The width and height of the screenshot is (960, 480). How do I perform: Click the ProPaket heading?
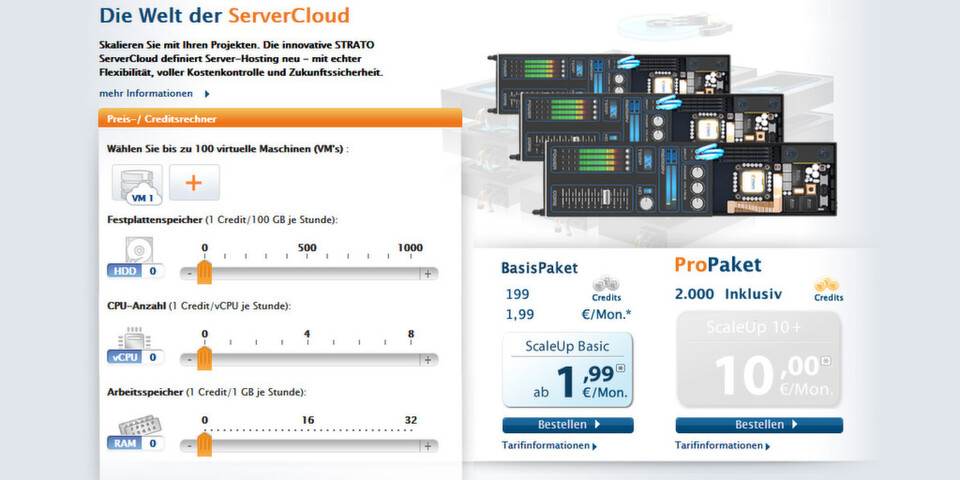(718, 265)
